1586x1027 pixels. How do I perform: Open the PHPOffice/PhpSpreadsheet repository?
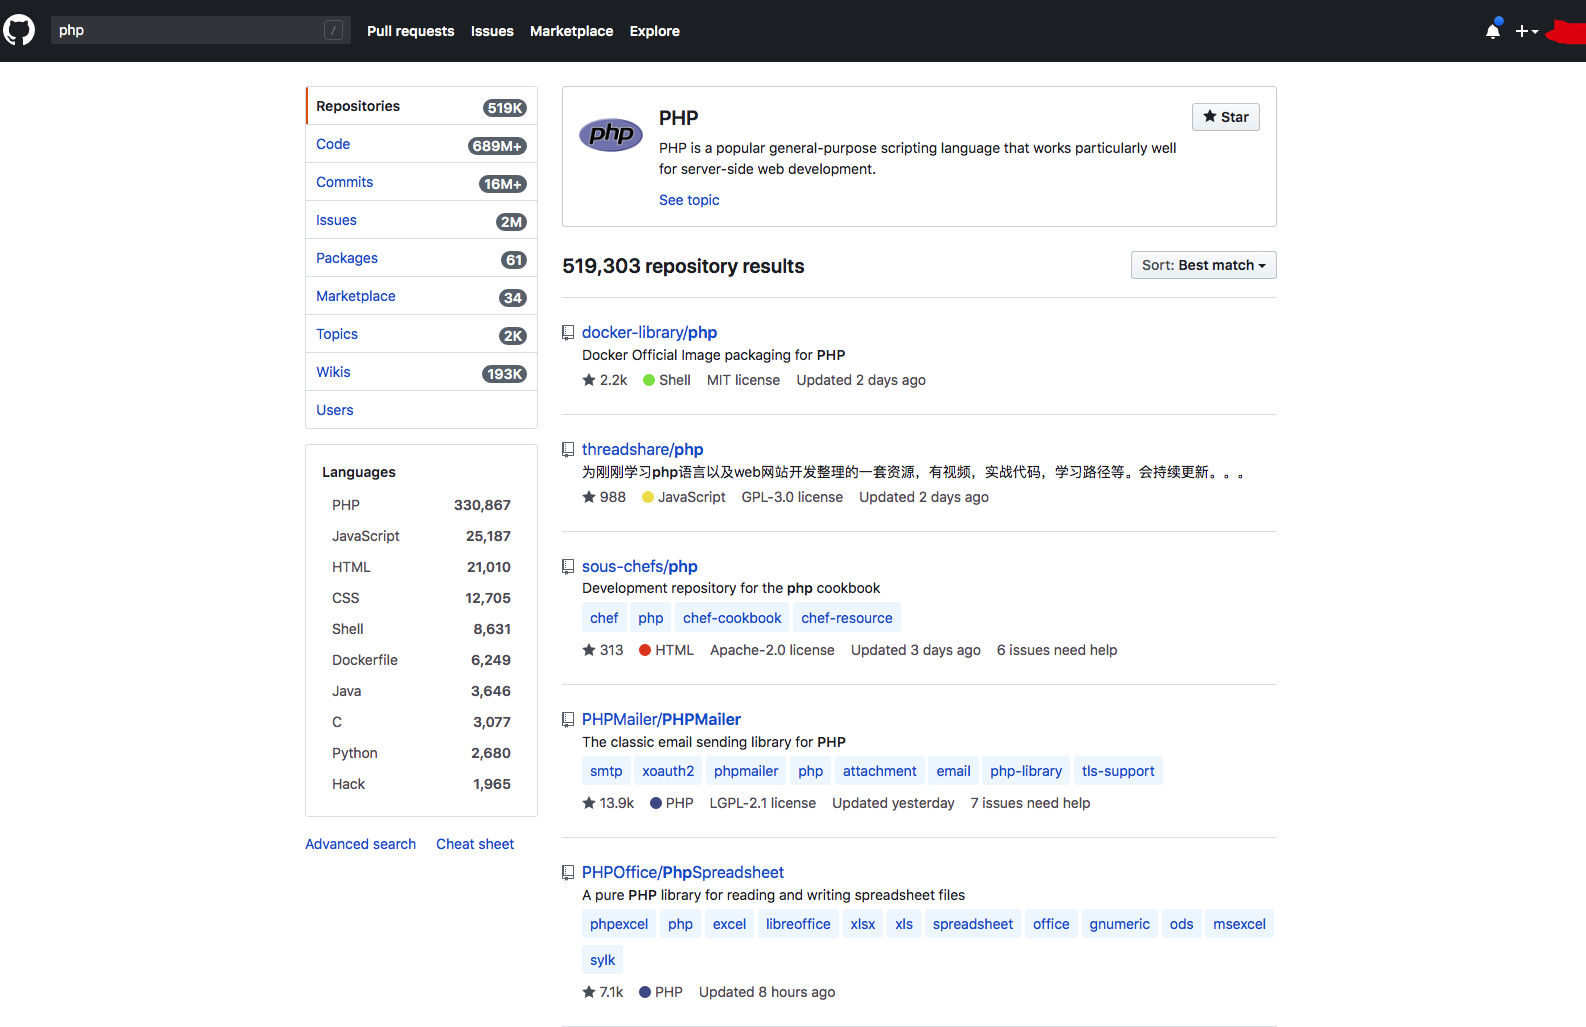coord(683,872)
